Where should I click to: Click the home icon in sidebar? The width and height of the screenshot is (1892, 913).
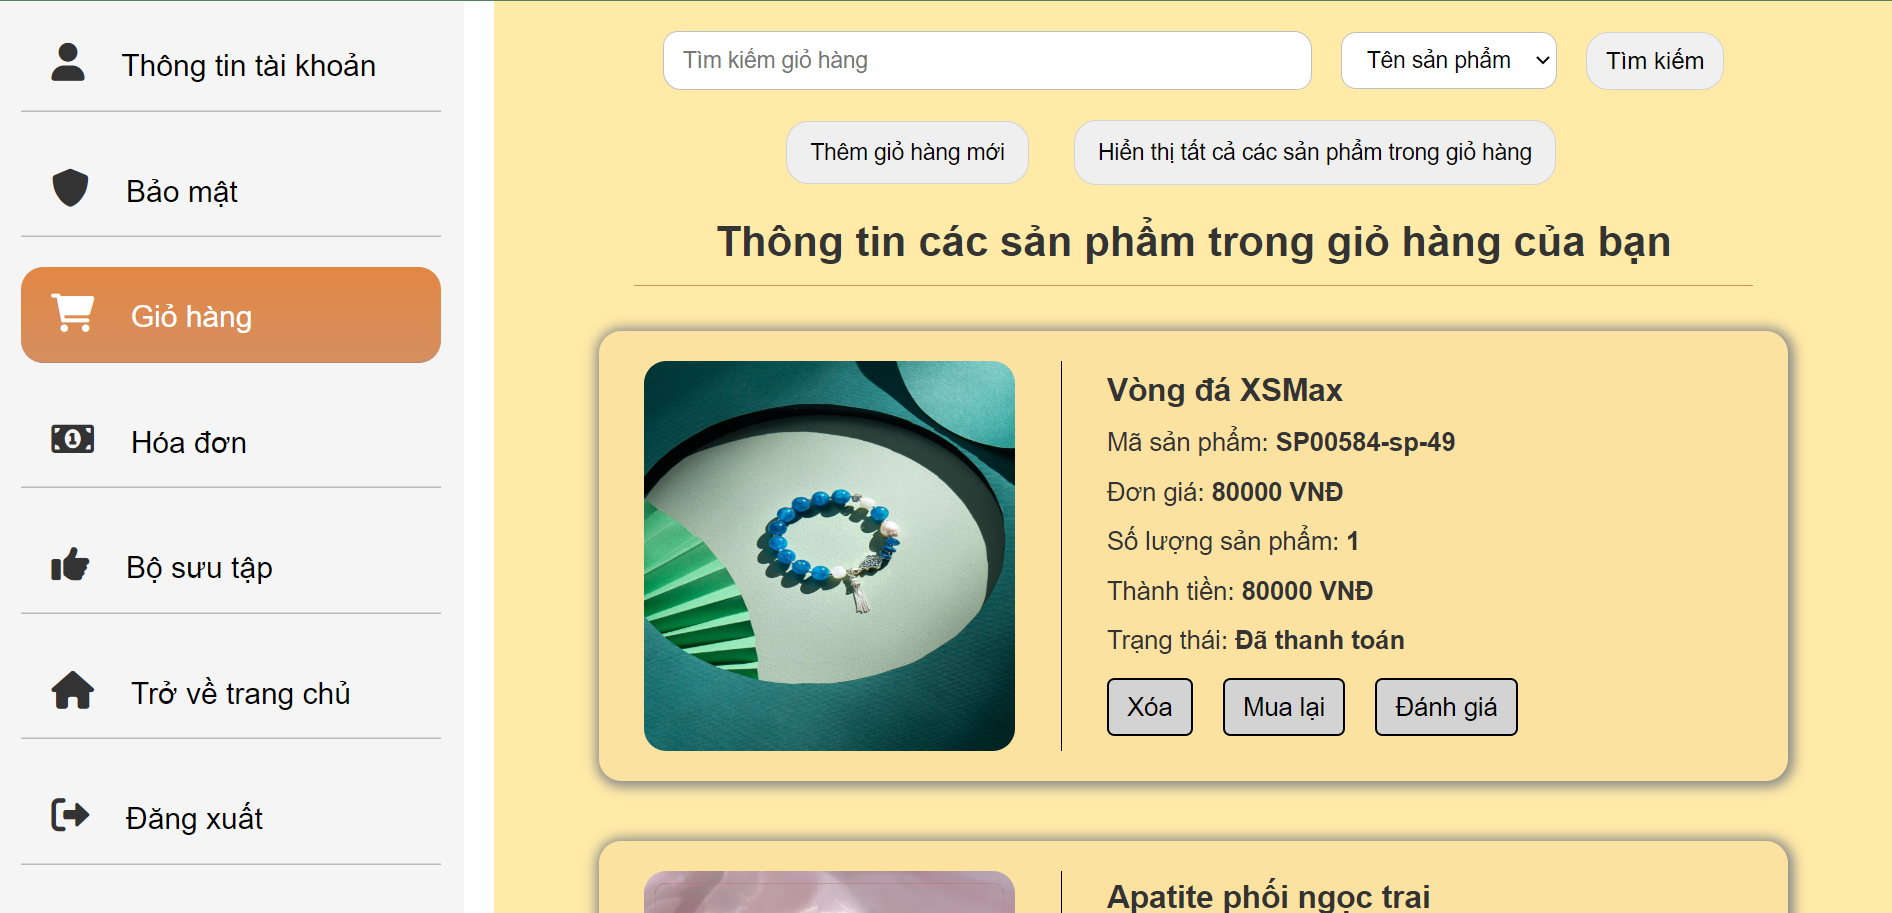click(x=72, y=690)
